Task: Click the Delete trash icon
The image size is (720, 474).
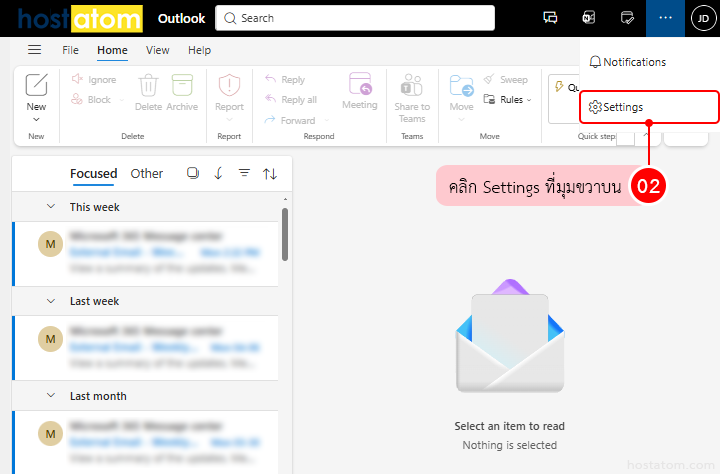Action: click(148, 85)
